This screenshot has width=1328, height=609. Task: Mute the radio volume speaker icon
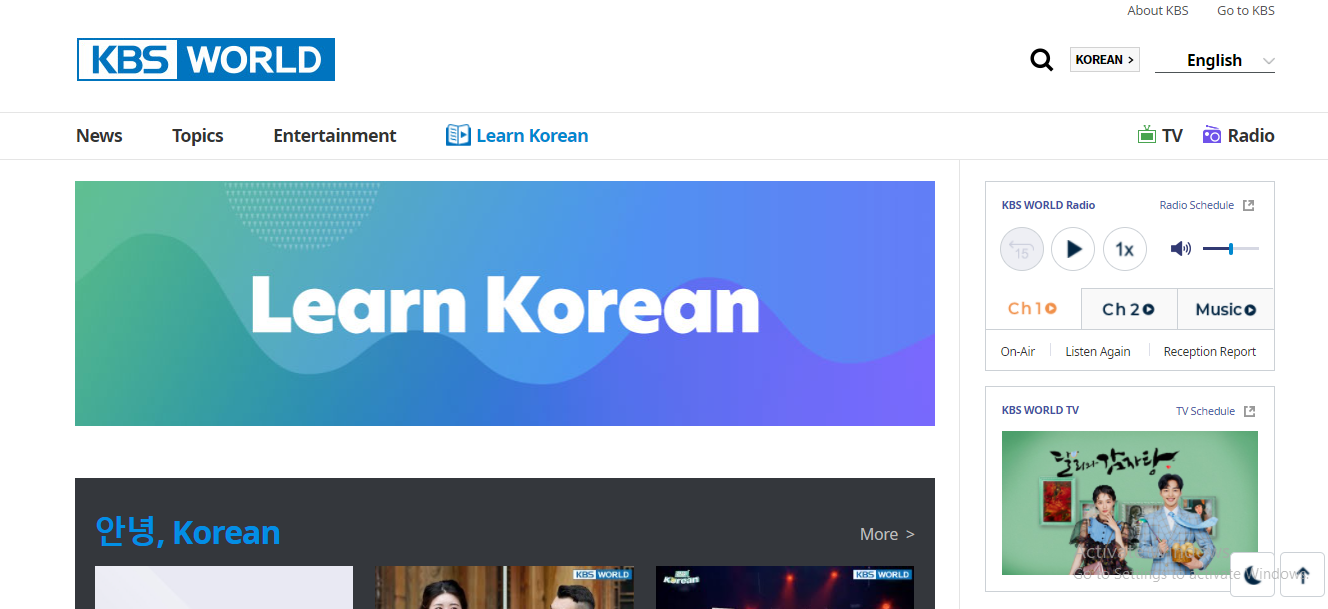[x=1181, y=249]
